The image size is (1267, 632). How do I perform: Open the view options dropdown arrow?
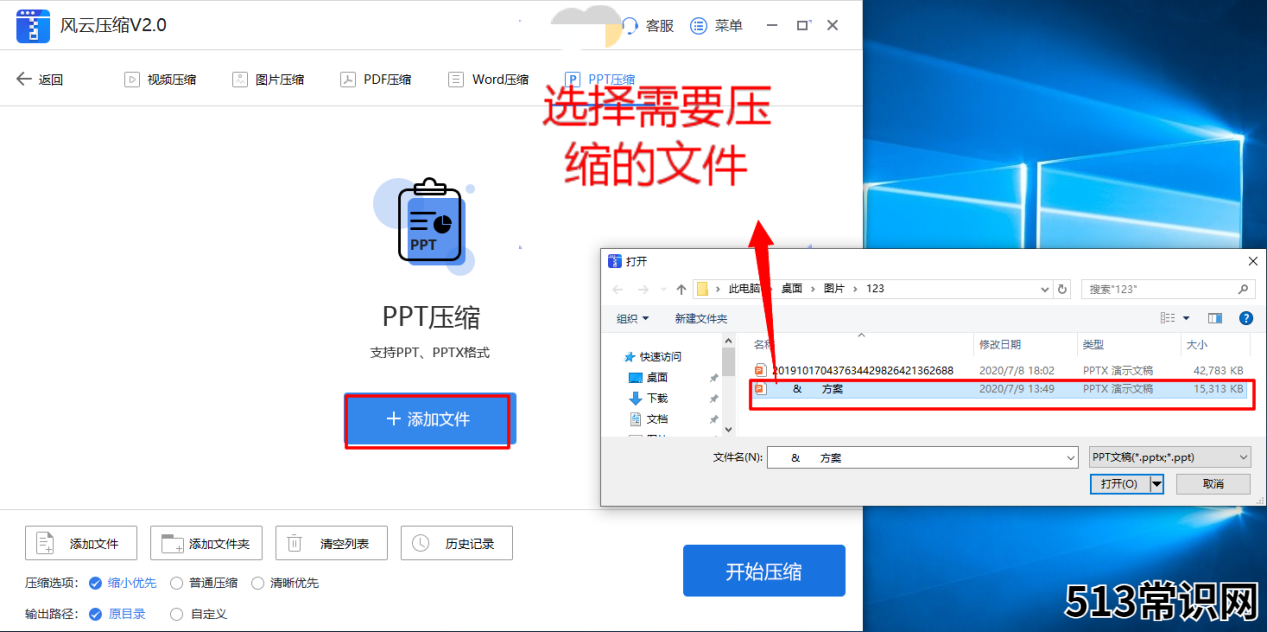click(1187, 319)
